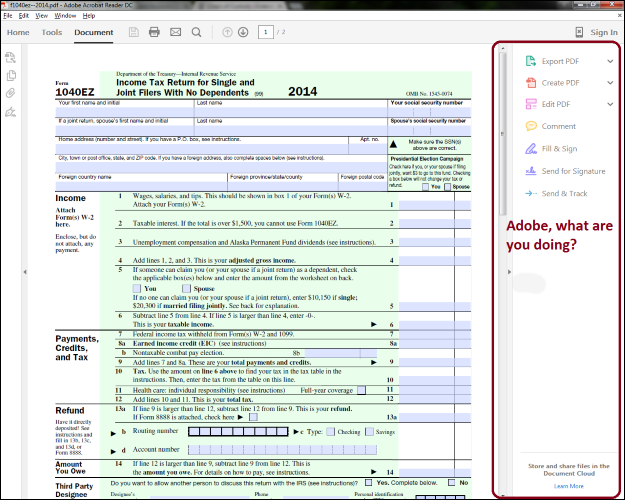
Task: Open the Attachments paperclip panel
Action: pos(11,93)
